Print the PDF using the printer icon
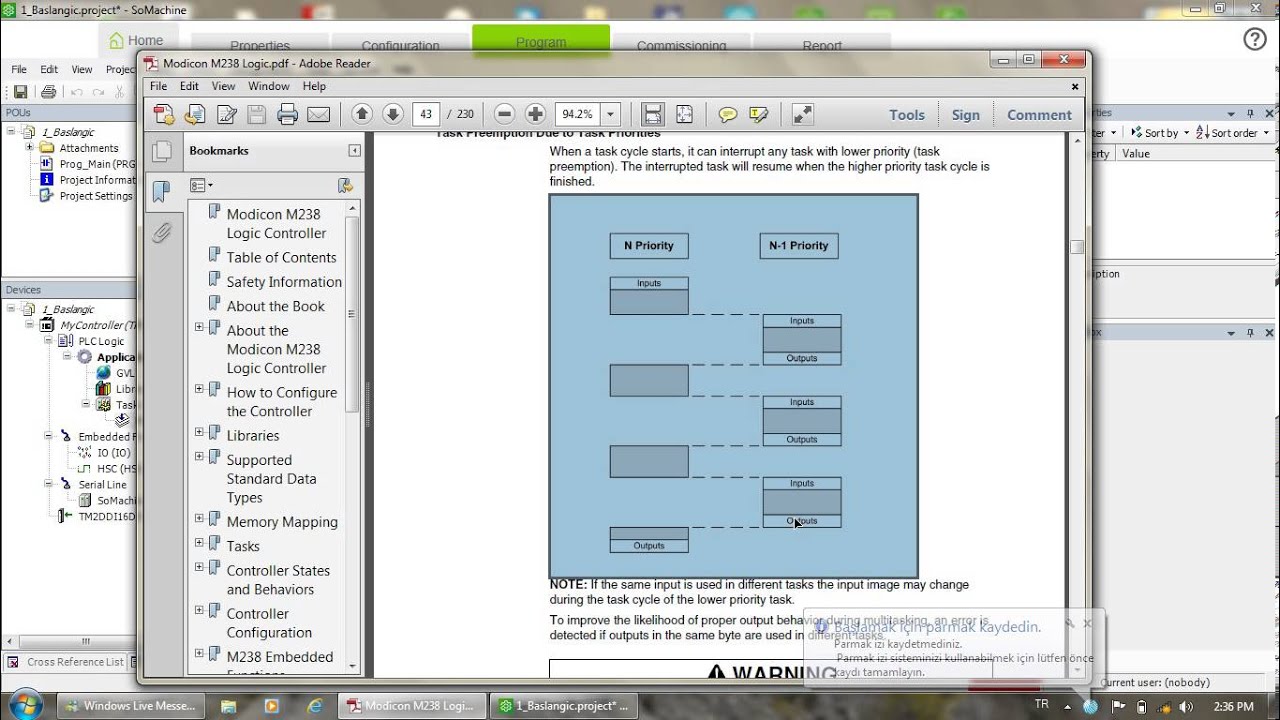Screen dimensions: 1280x720 click(x=288, y=114)
